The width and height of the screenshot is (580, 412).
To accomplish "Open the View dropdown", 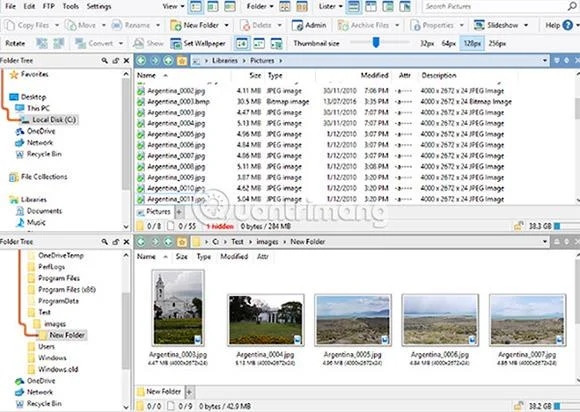I will [x=173, y=6].
